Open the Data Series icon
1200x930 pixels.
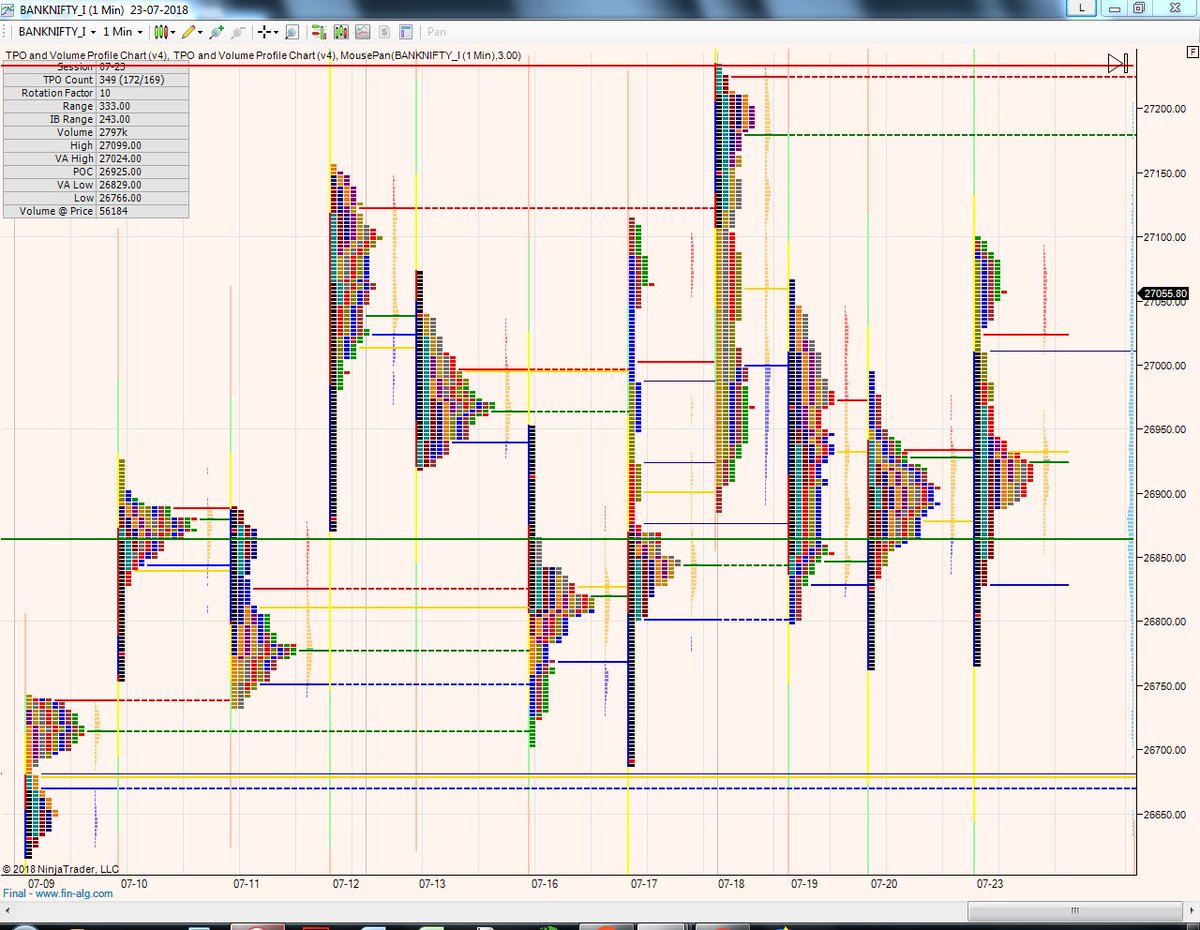click(318, 32)
